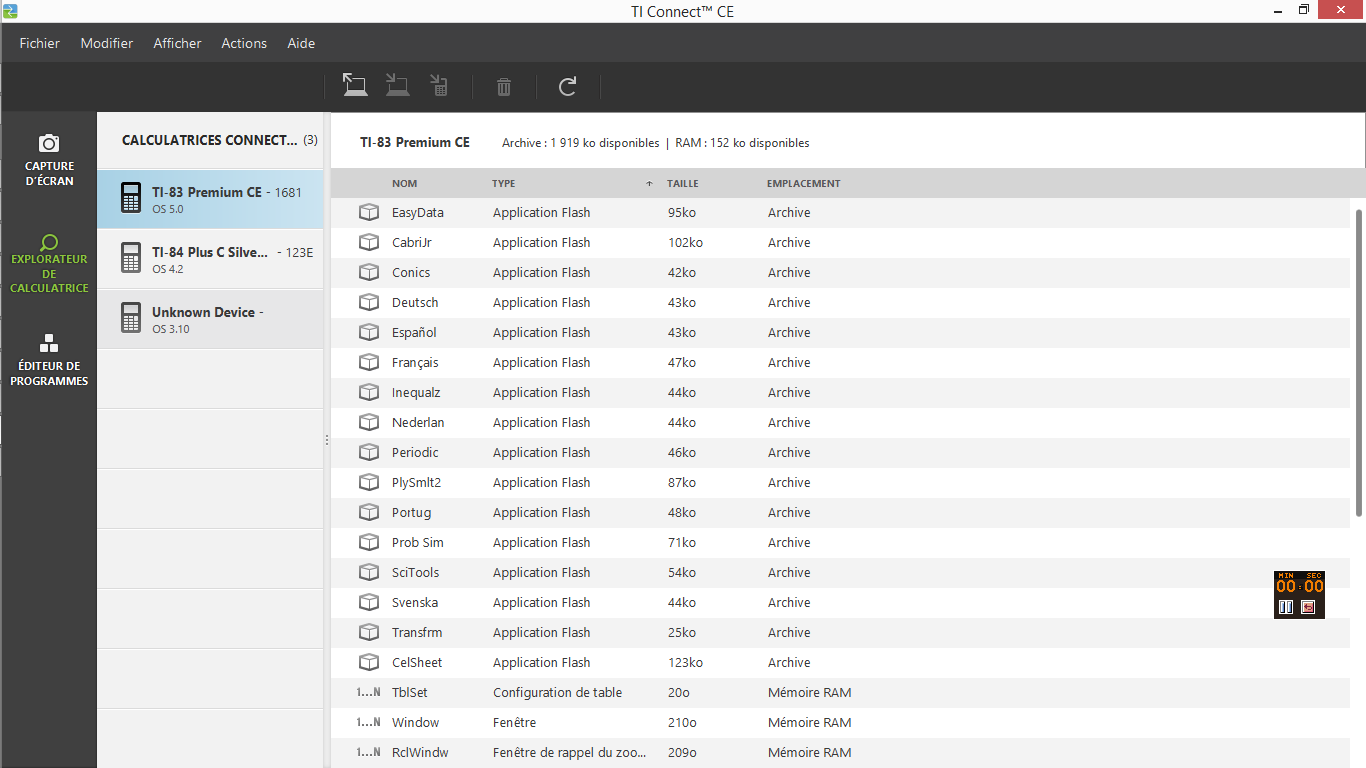Select the RclWindw row name
Screen dimensions: 1366x768
(x=420, y=752)
